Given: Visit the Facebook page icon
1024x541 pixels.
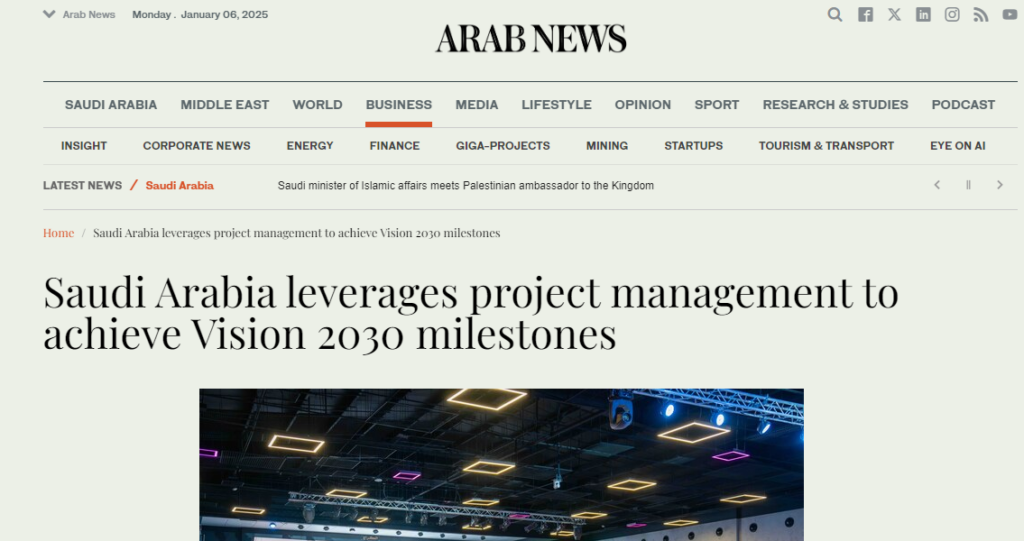Looking at the screenshot, I should [865, 14].
